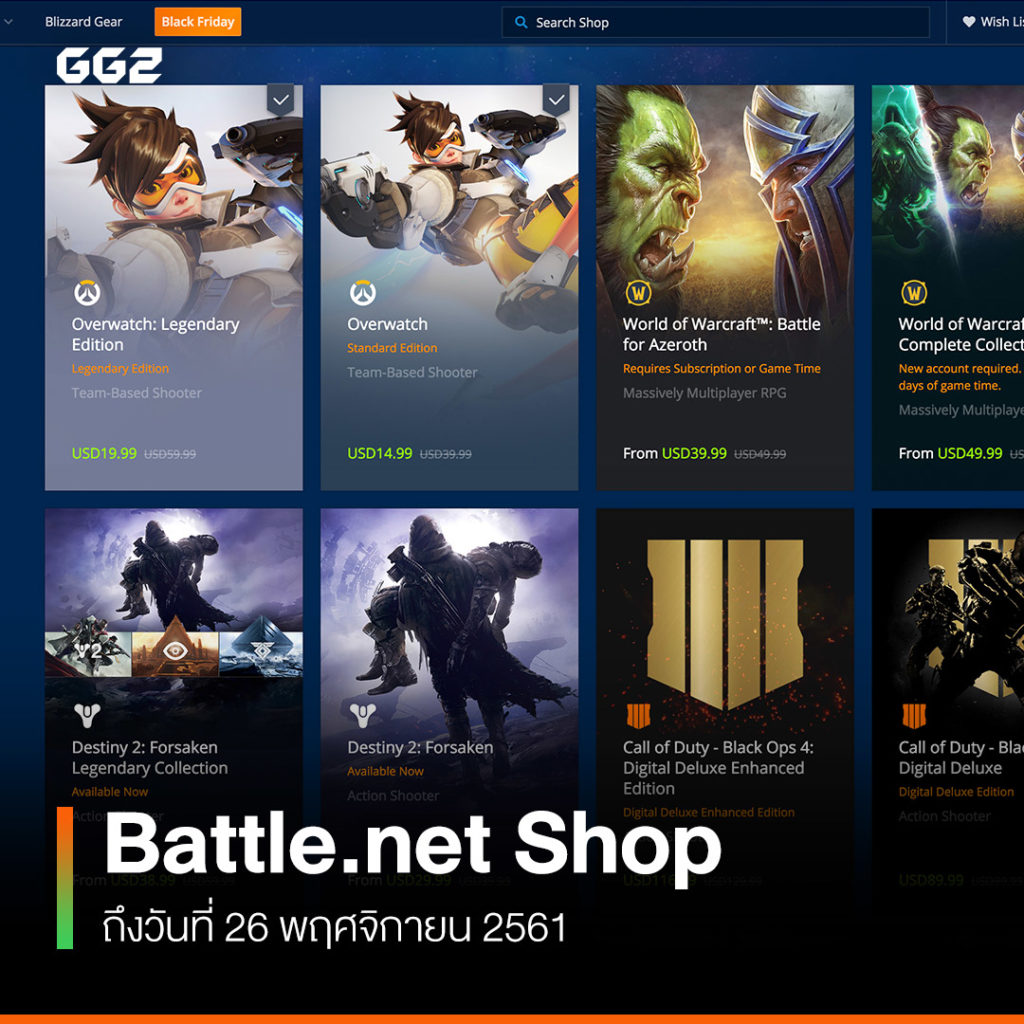
Task: Expand chevron on Overwatch Standard Edition card
Action: (x=556, y=101)
